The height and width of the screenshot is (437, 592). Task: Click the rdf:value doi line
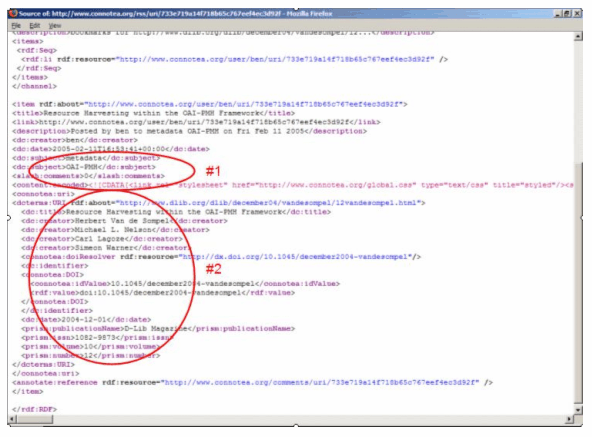click(x=162, y=293)
